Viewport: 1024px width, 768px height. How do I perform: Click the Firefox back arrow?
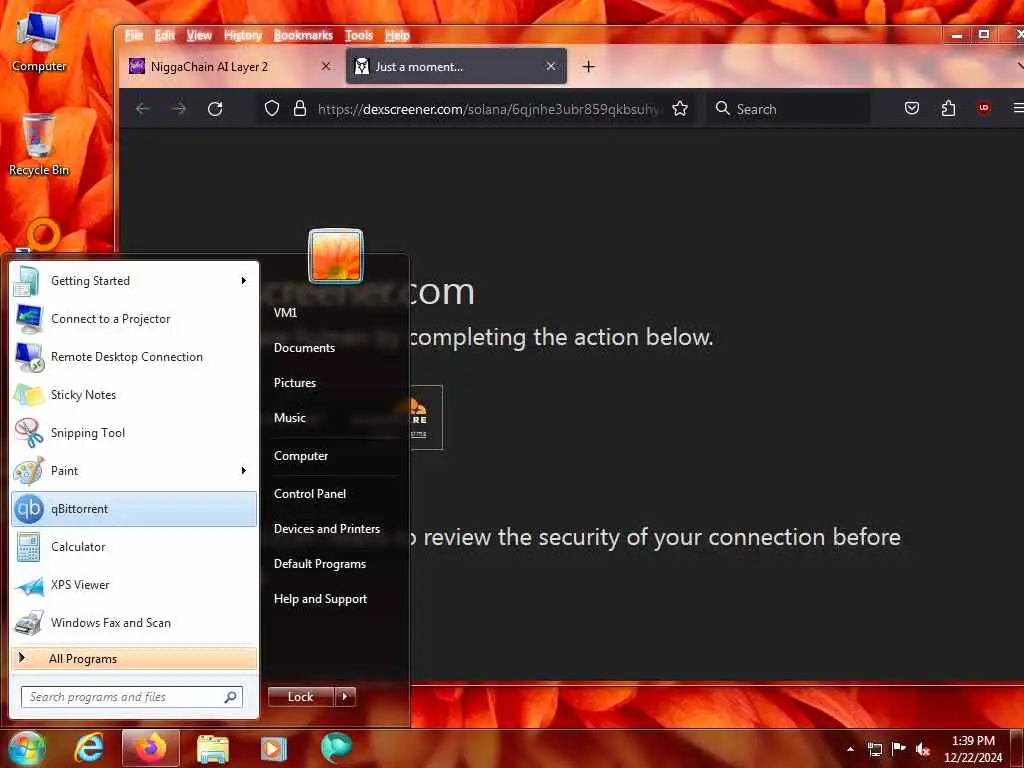143,109
